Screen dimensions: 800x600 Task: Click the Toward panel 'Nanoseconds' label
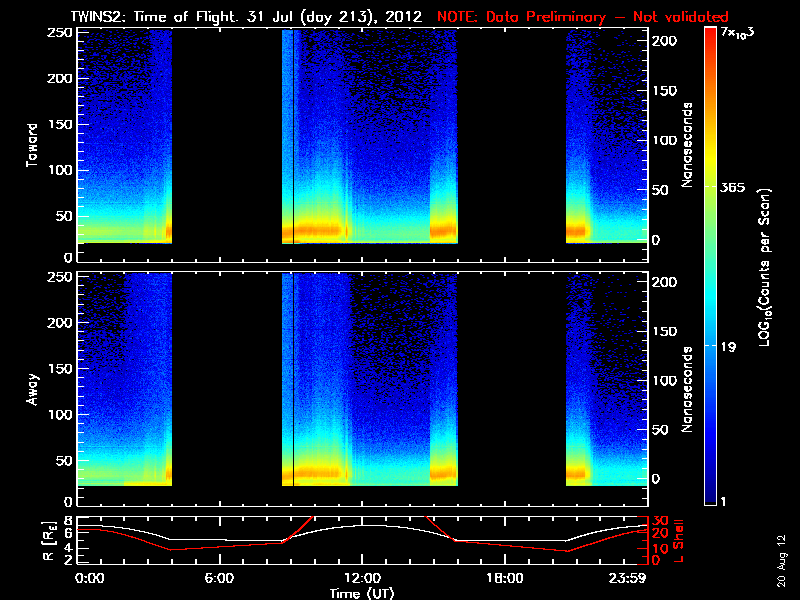tap(687, 145)
